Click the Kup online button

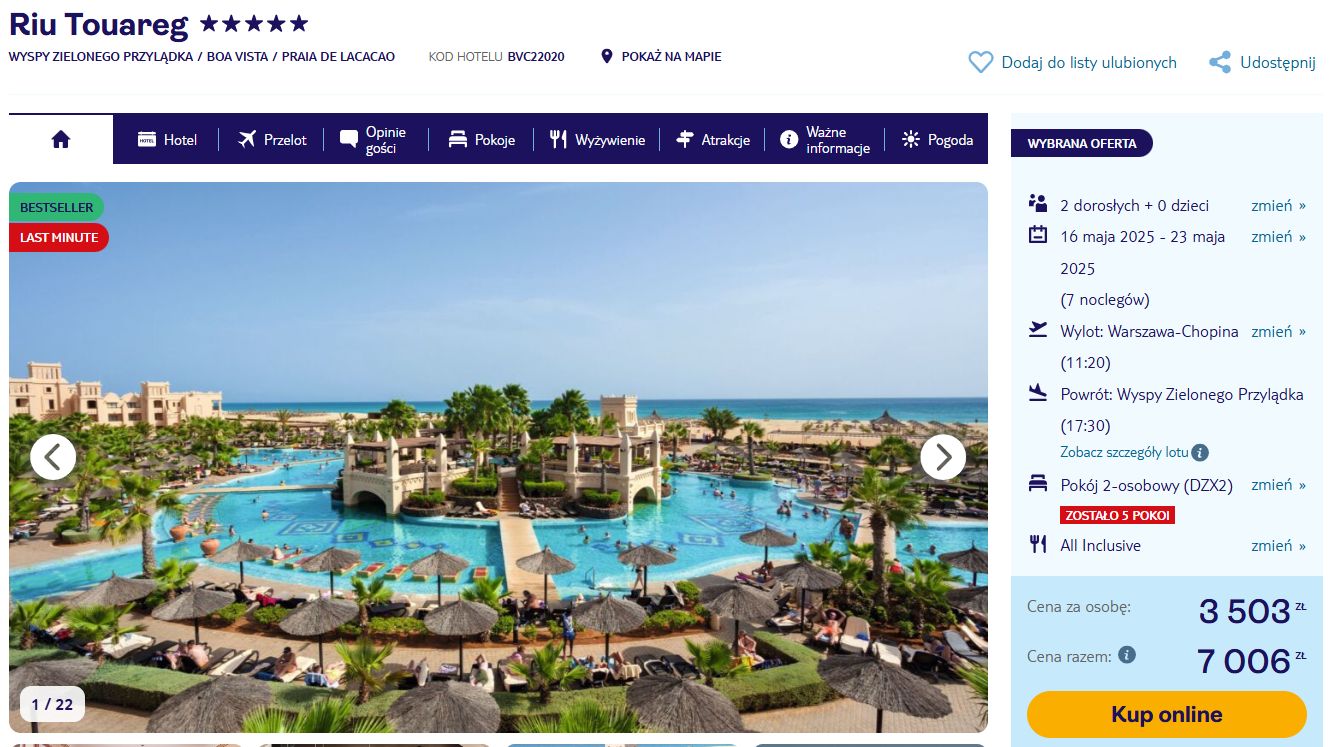tap(1166, 714)
